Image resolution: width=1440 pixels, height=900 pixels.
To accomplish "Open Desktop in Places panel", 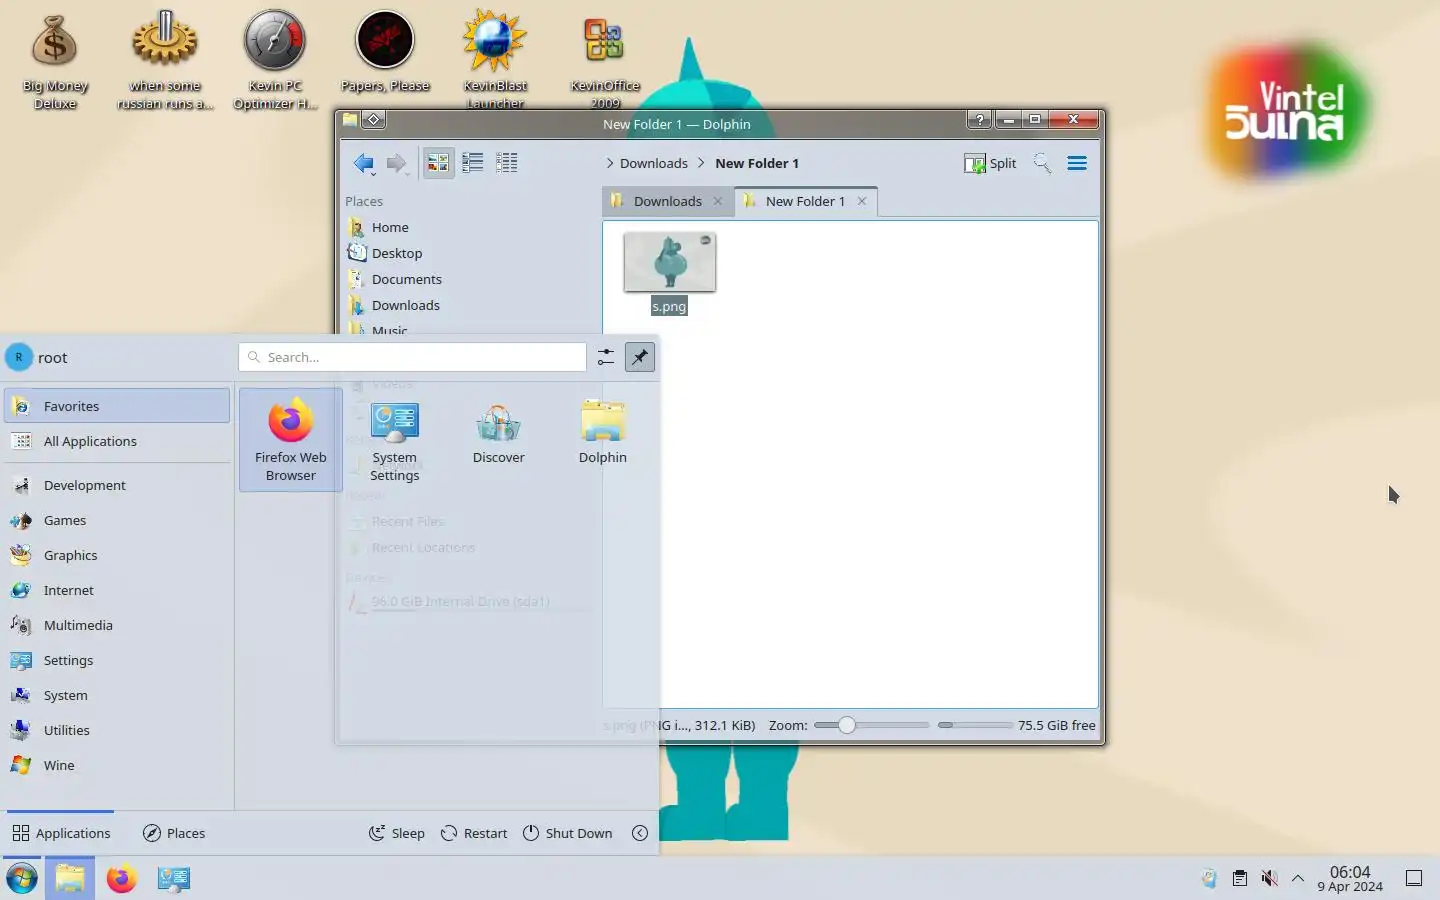I will click(397, 253).
